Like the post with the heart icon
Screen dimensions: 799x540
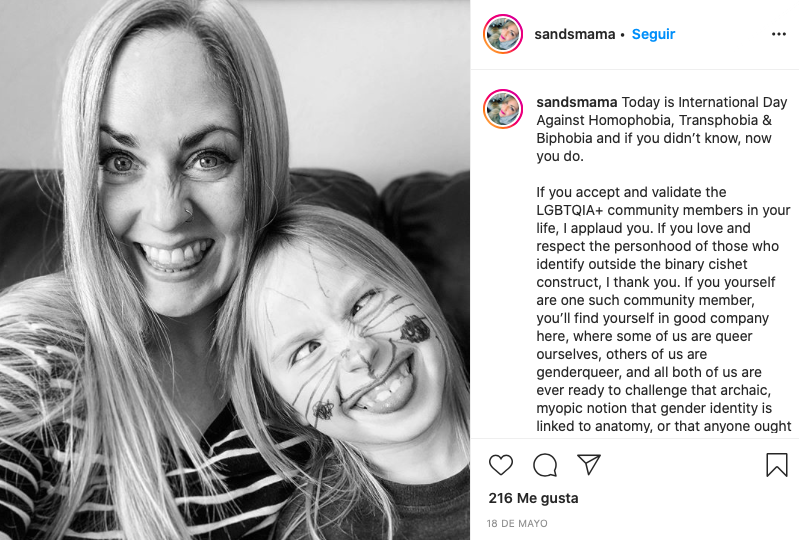click(500, 465)
